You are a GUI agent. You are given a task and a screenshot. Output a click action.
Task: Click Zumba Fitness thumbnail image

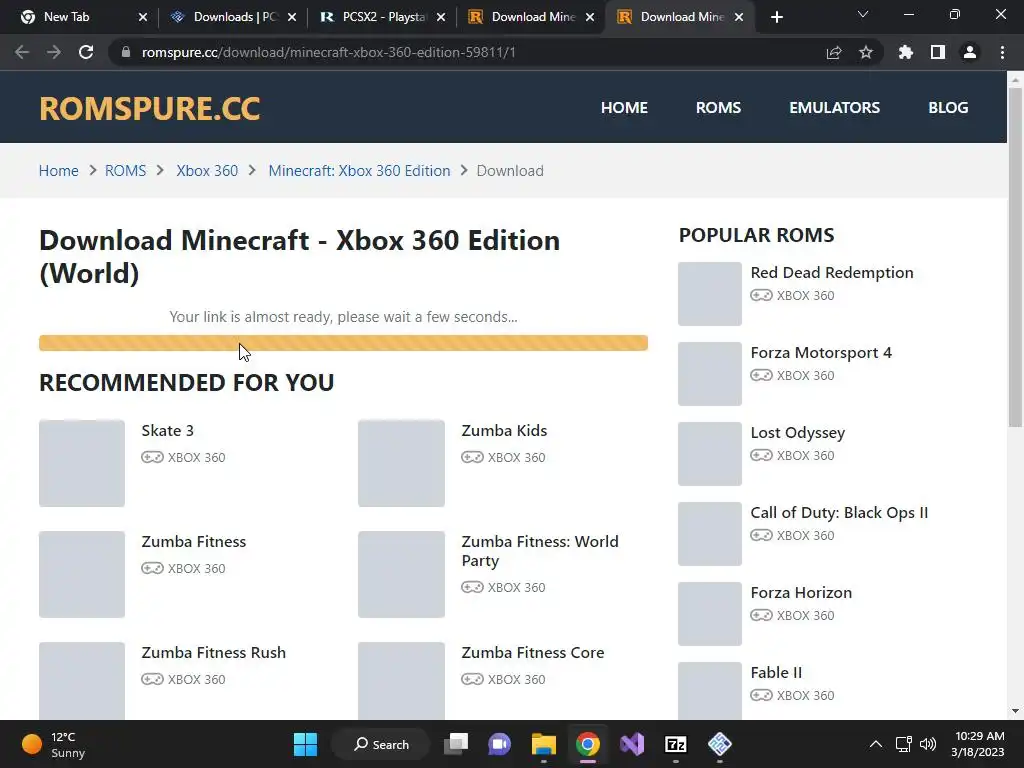pyautogui.click(x=82, y=575)
